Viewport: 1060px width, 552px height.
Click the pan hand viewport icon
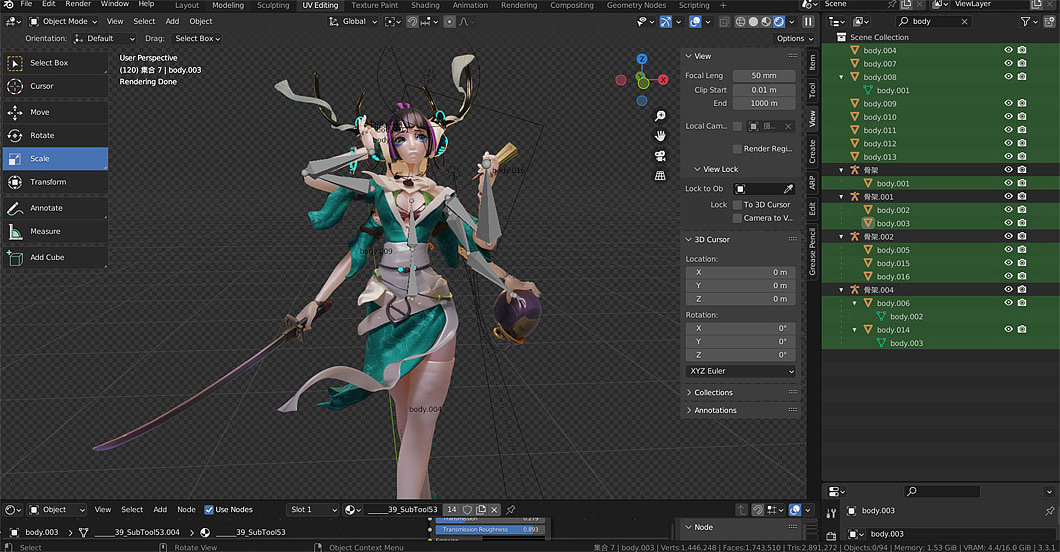click(x=660, y=136)
